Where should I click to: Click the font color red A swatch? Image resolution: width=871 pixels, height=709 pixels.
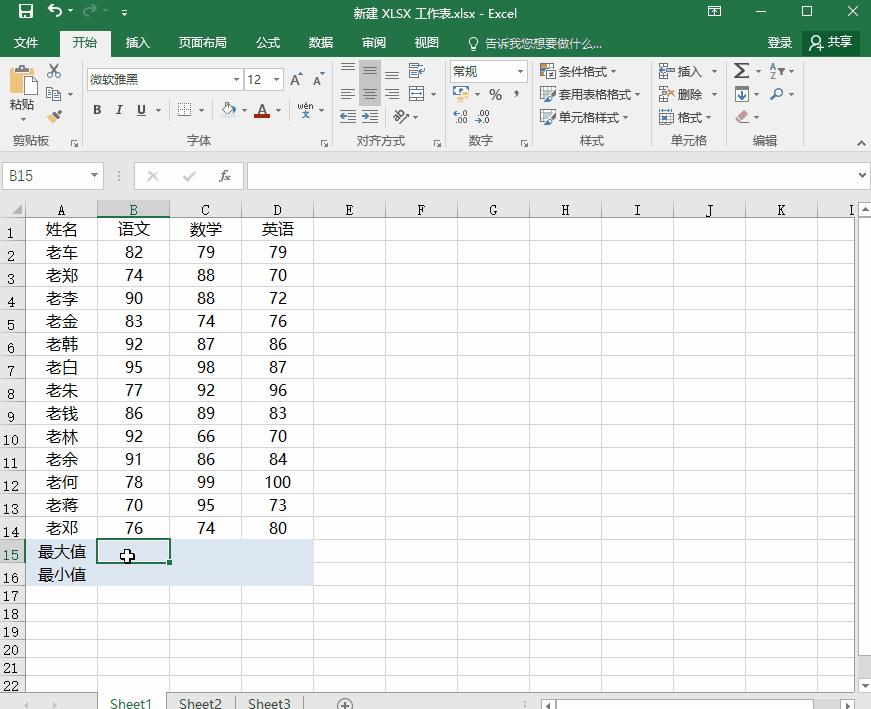[262, 110]
